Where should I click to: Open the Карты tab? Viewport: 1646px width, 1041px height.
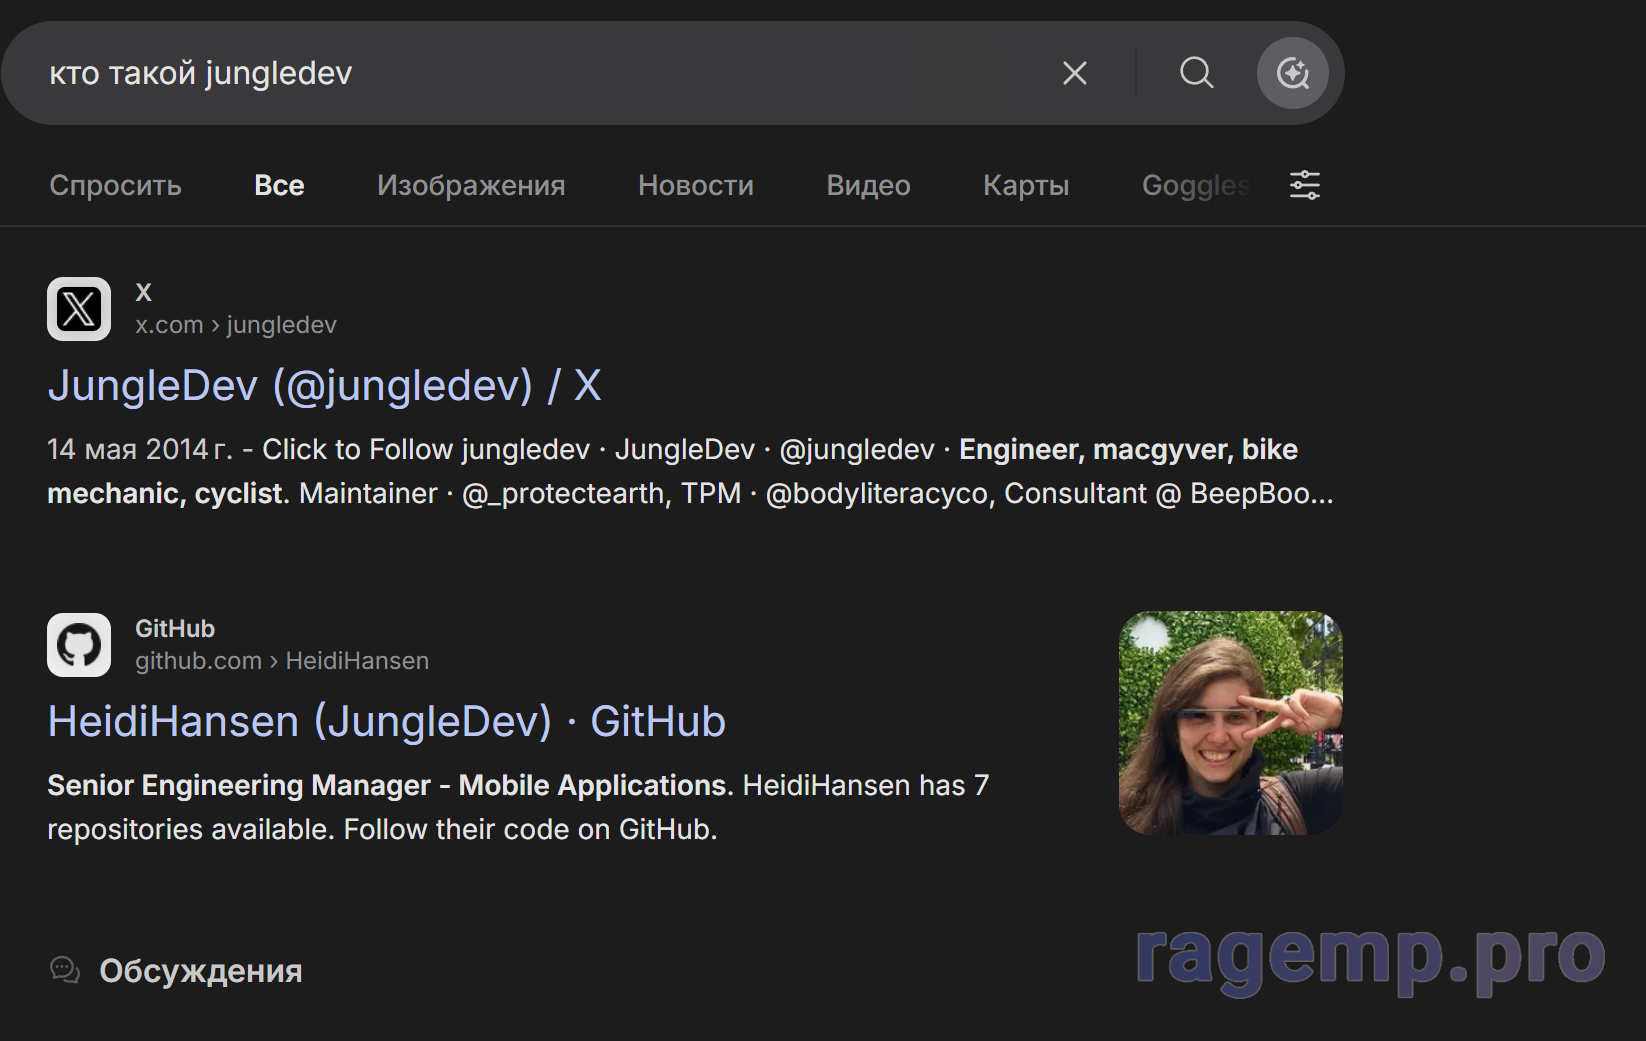click(1026, 185)
